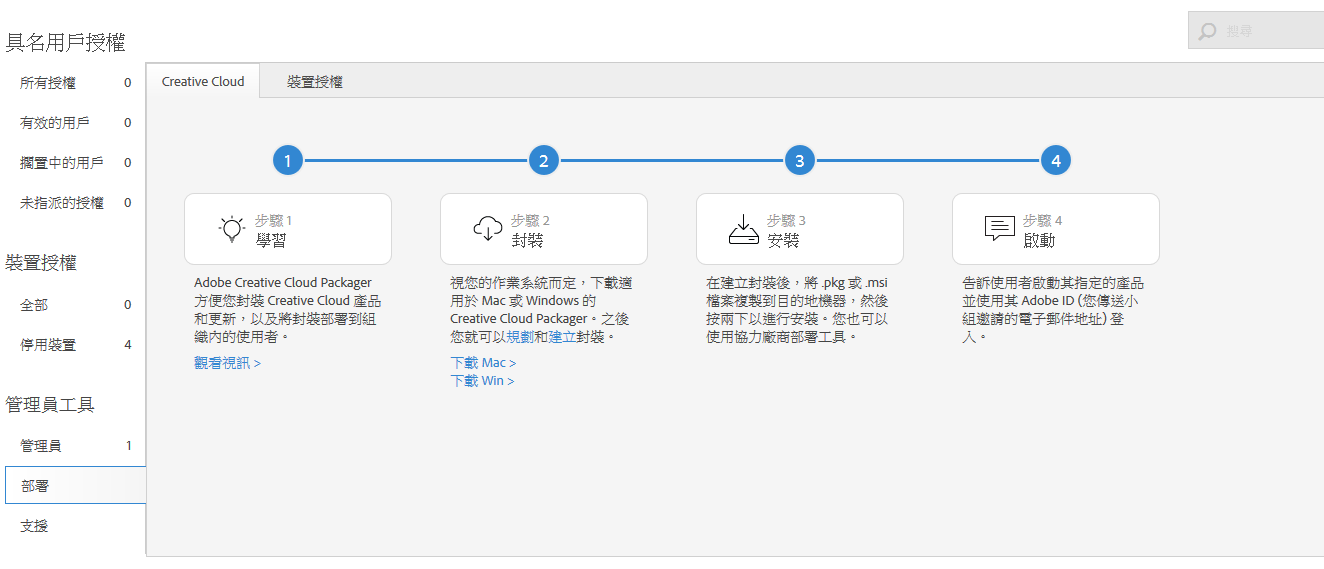
Task: Click the lightbulb icon in 學習 card
Action: click(231, 229)
